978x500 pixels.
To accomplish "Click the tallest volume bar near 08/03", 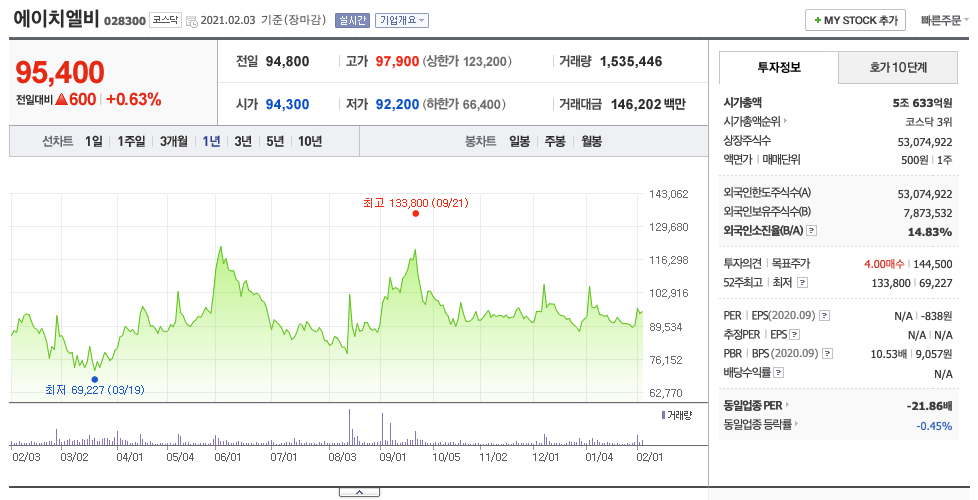I will 349,427.
